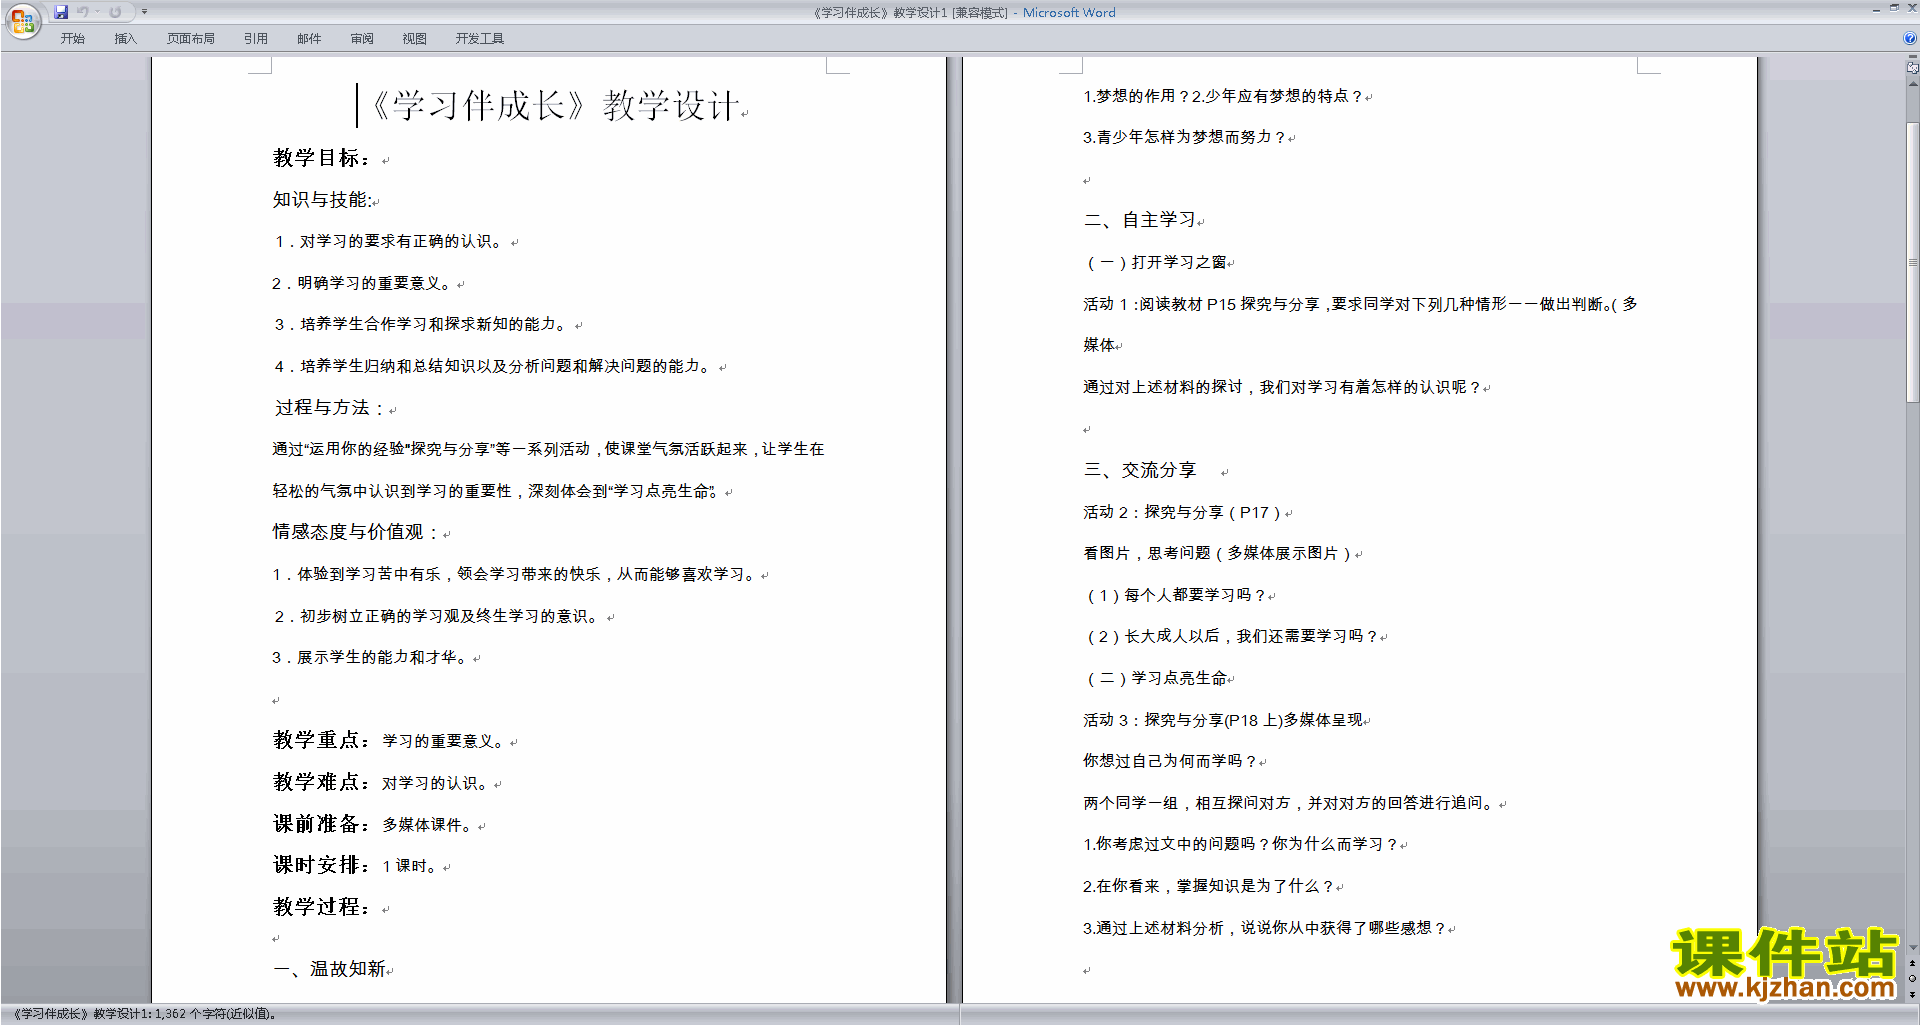Click the line 3.青少年怎样为梦想而努力？

[1185, 138]
